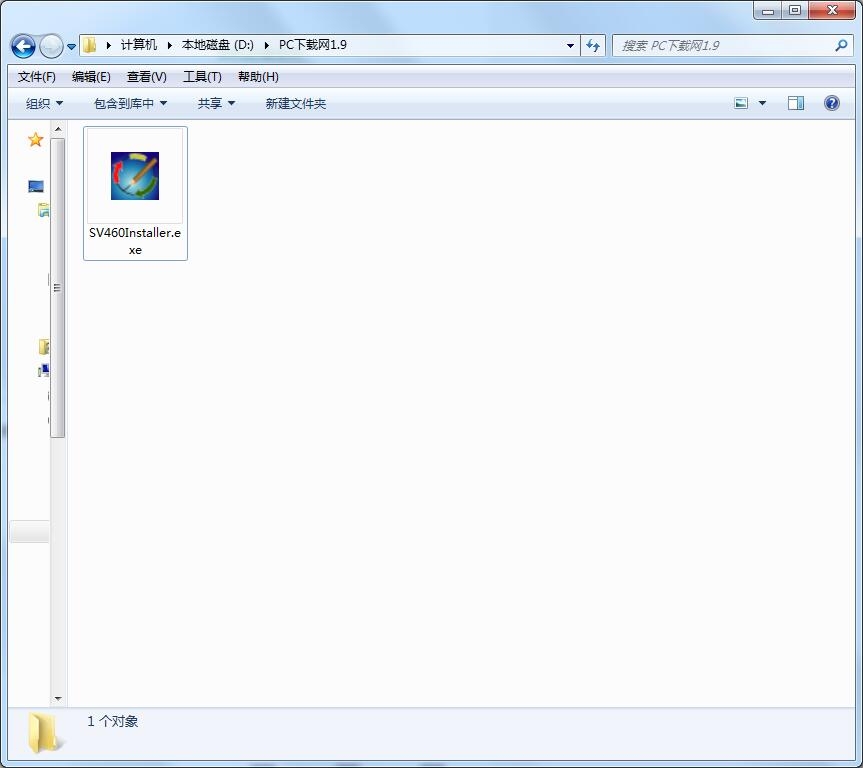
Task: Open the 组织 dropdown
Action: [x=44, y=104]
